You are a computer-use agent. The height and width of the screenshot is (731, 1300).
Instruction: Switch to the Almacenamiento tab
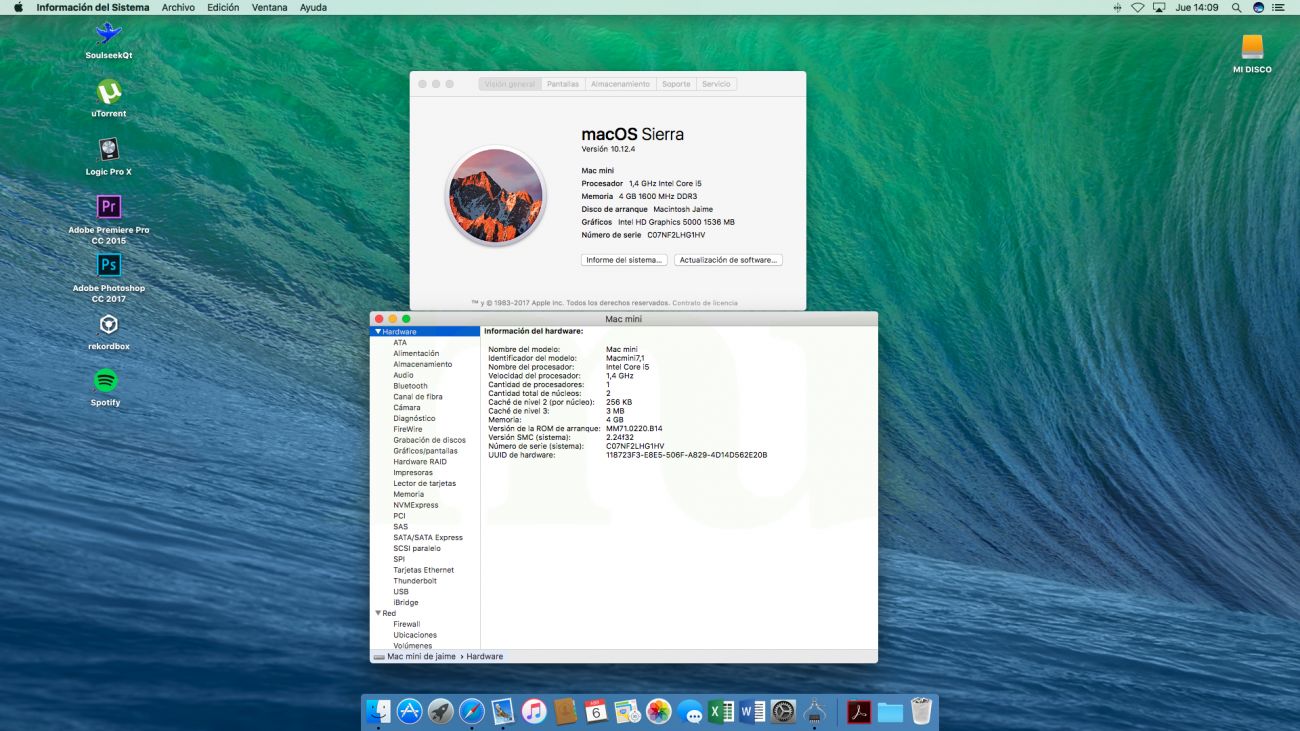pyautogui.click(x=620, y=84)
